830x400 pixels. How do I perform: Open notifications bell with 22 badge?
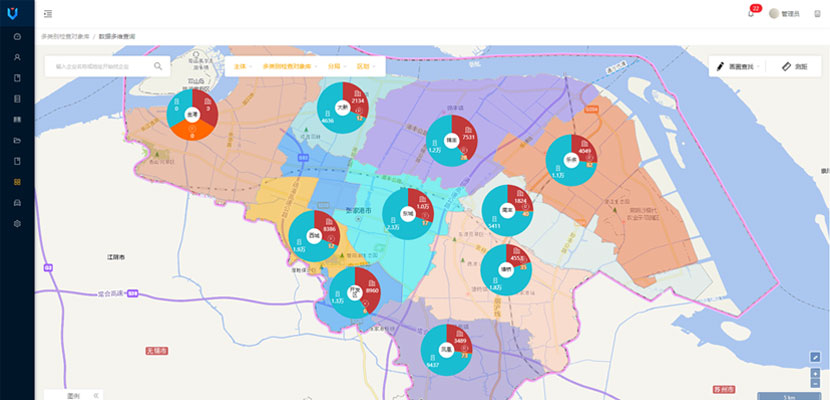click(751, 13)
